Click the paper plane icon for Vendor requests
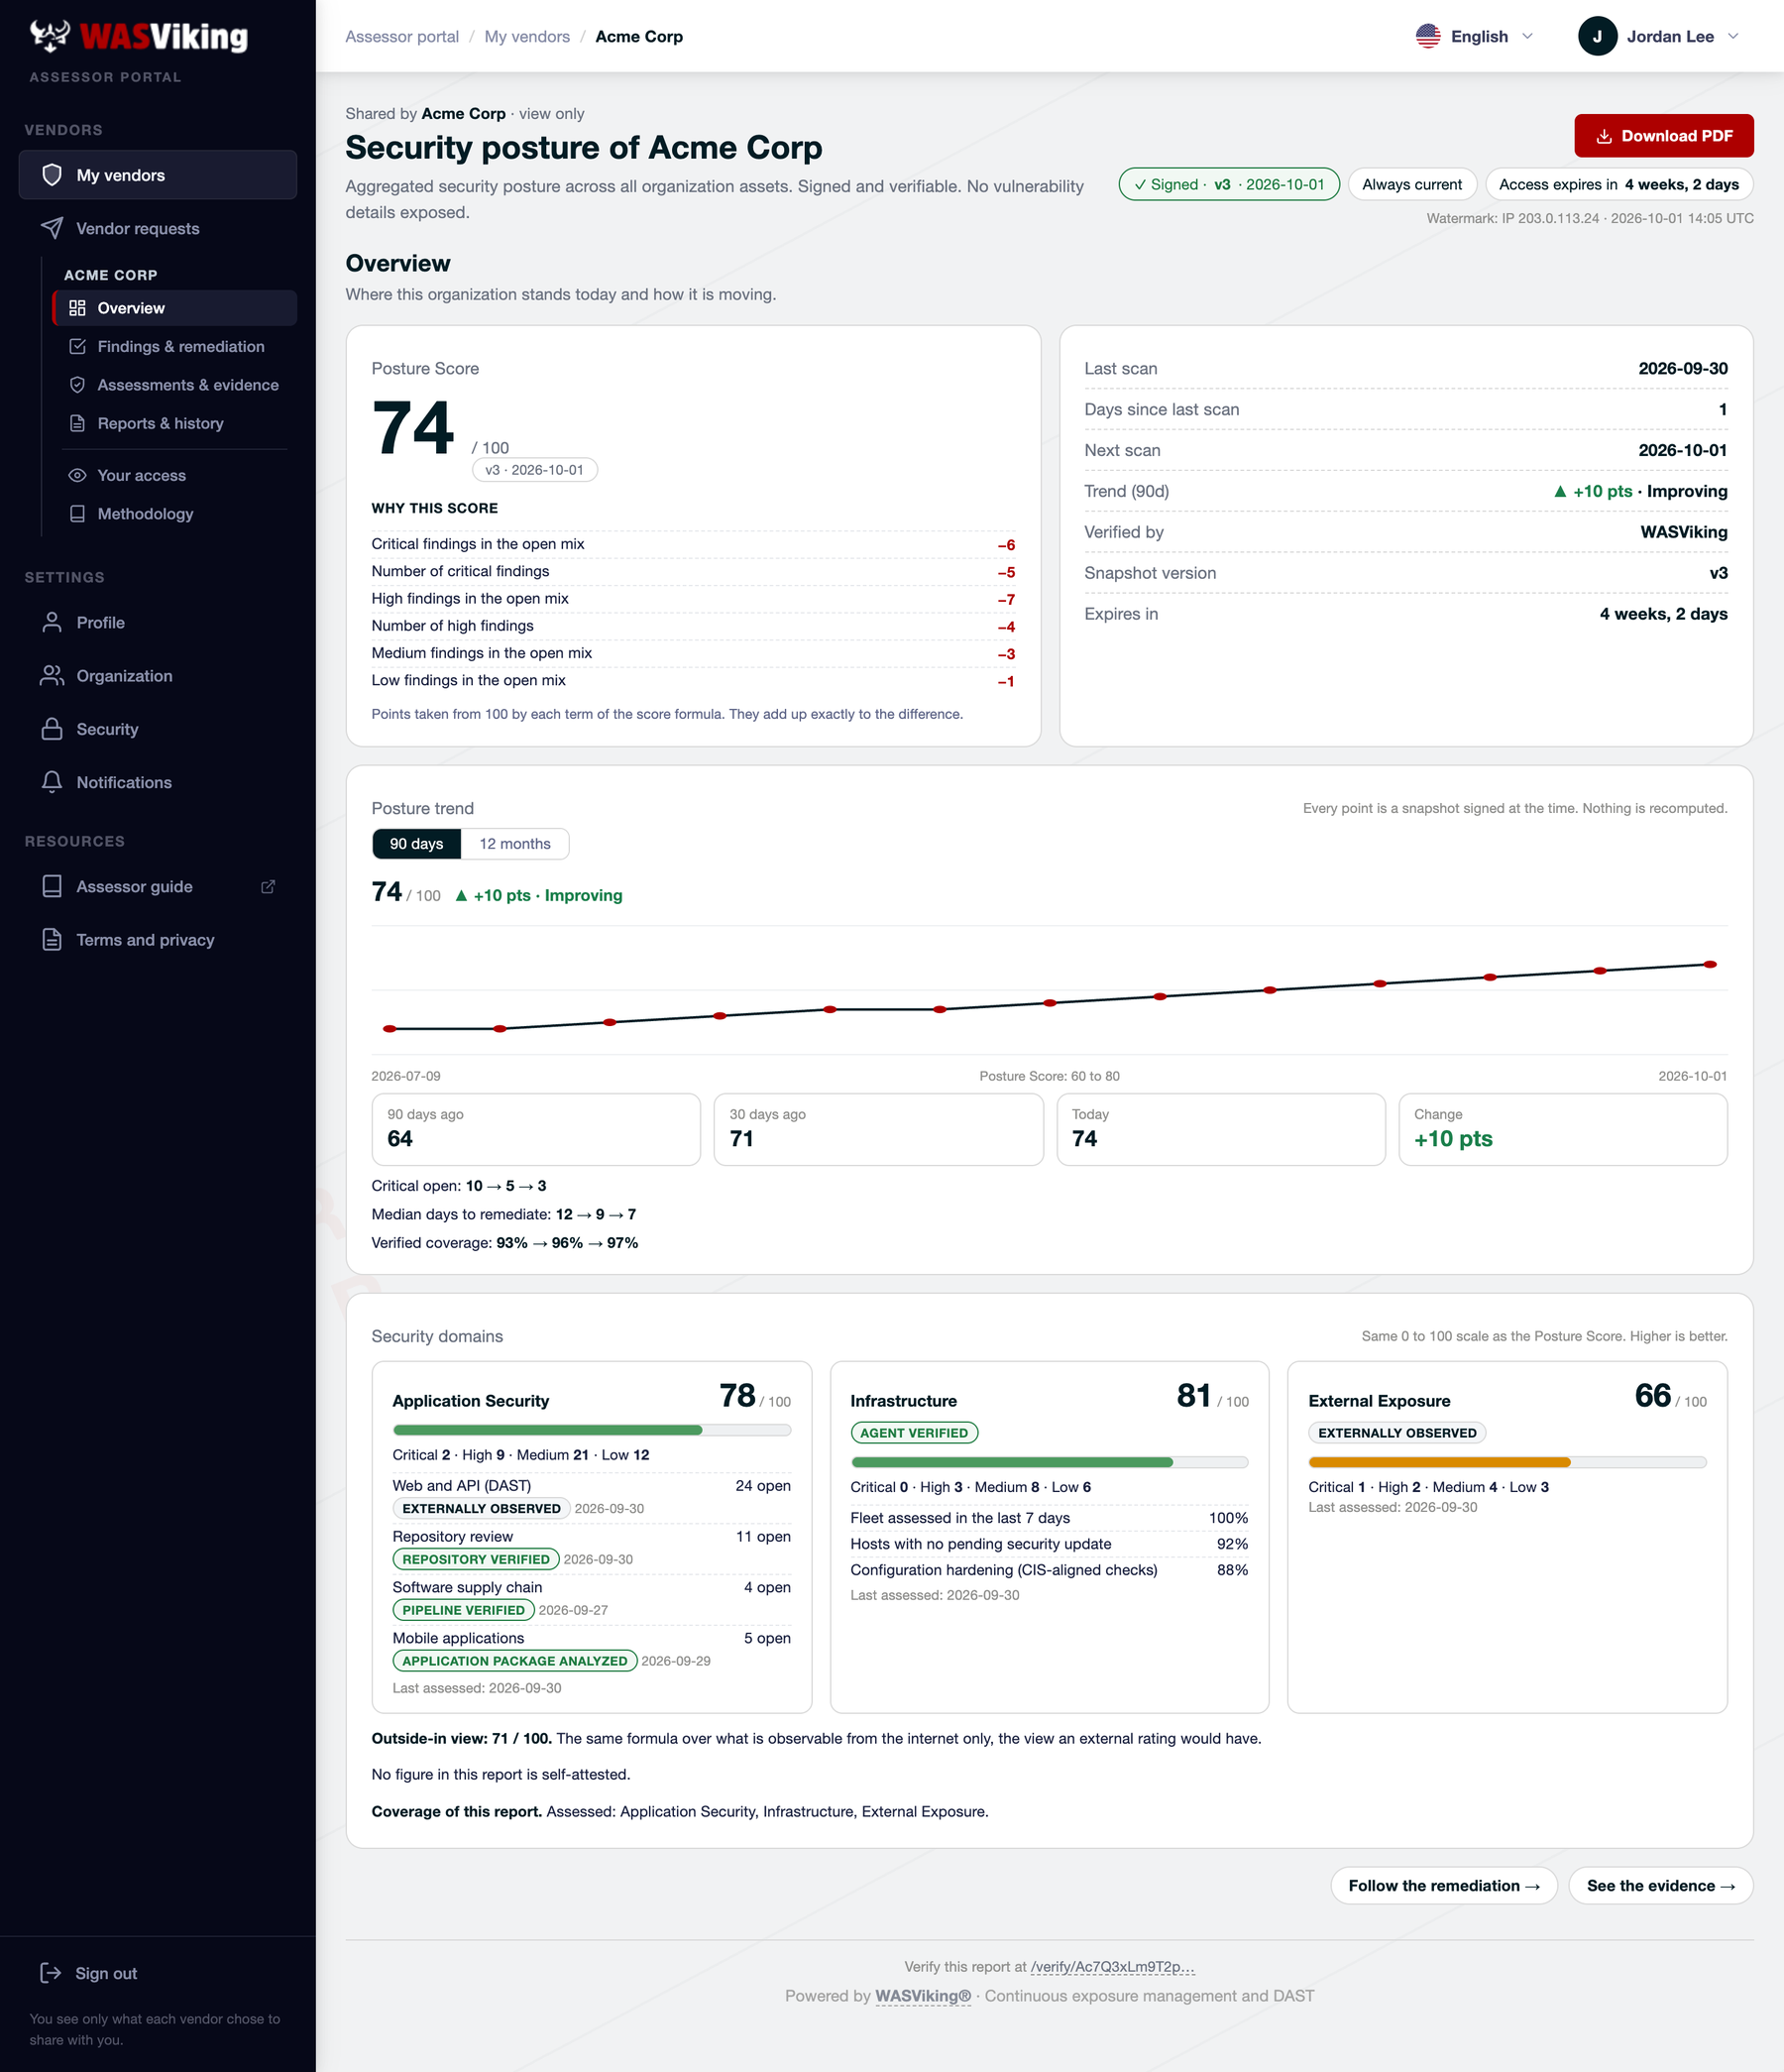Image resolution: width=1784 pixels, height=2072 pixels. [x=52, y=228]
